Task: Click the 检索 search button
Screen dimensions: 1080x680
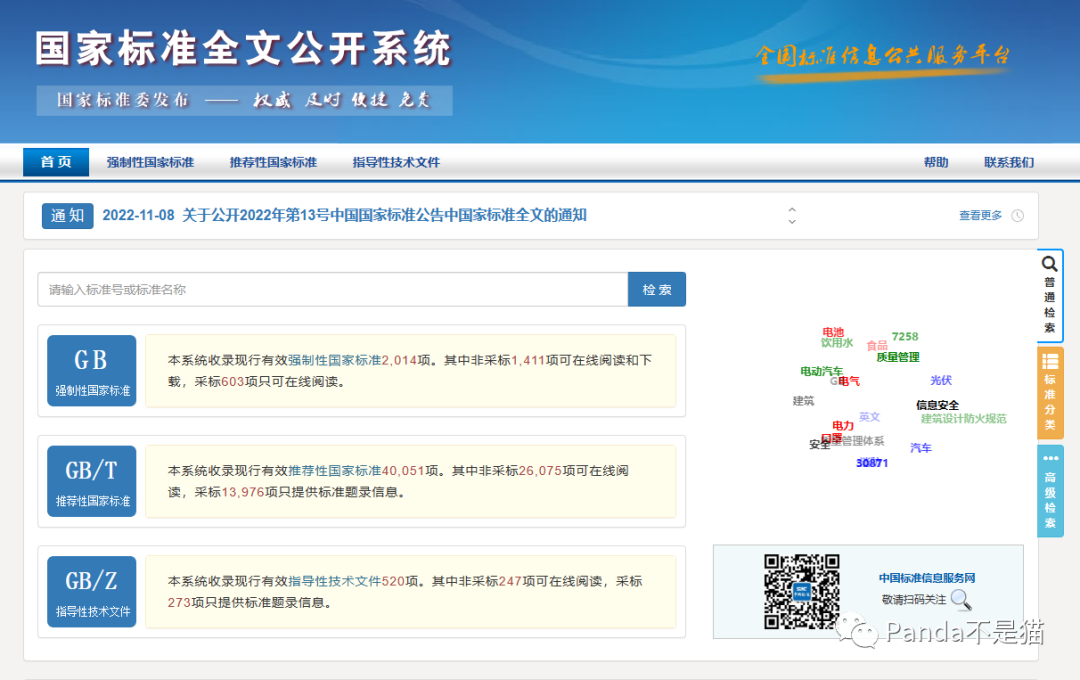Action: (657, 289)
